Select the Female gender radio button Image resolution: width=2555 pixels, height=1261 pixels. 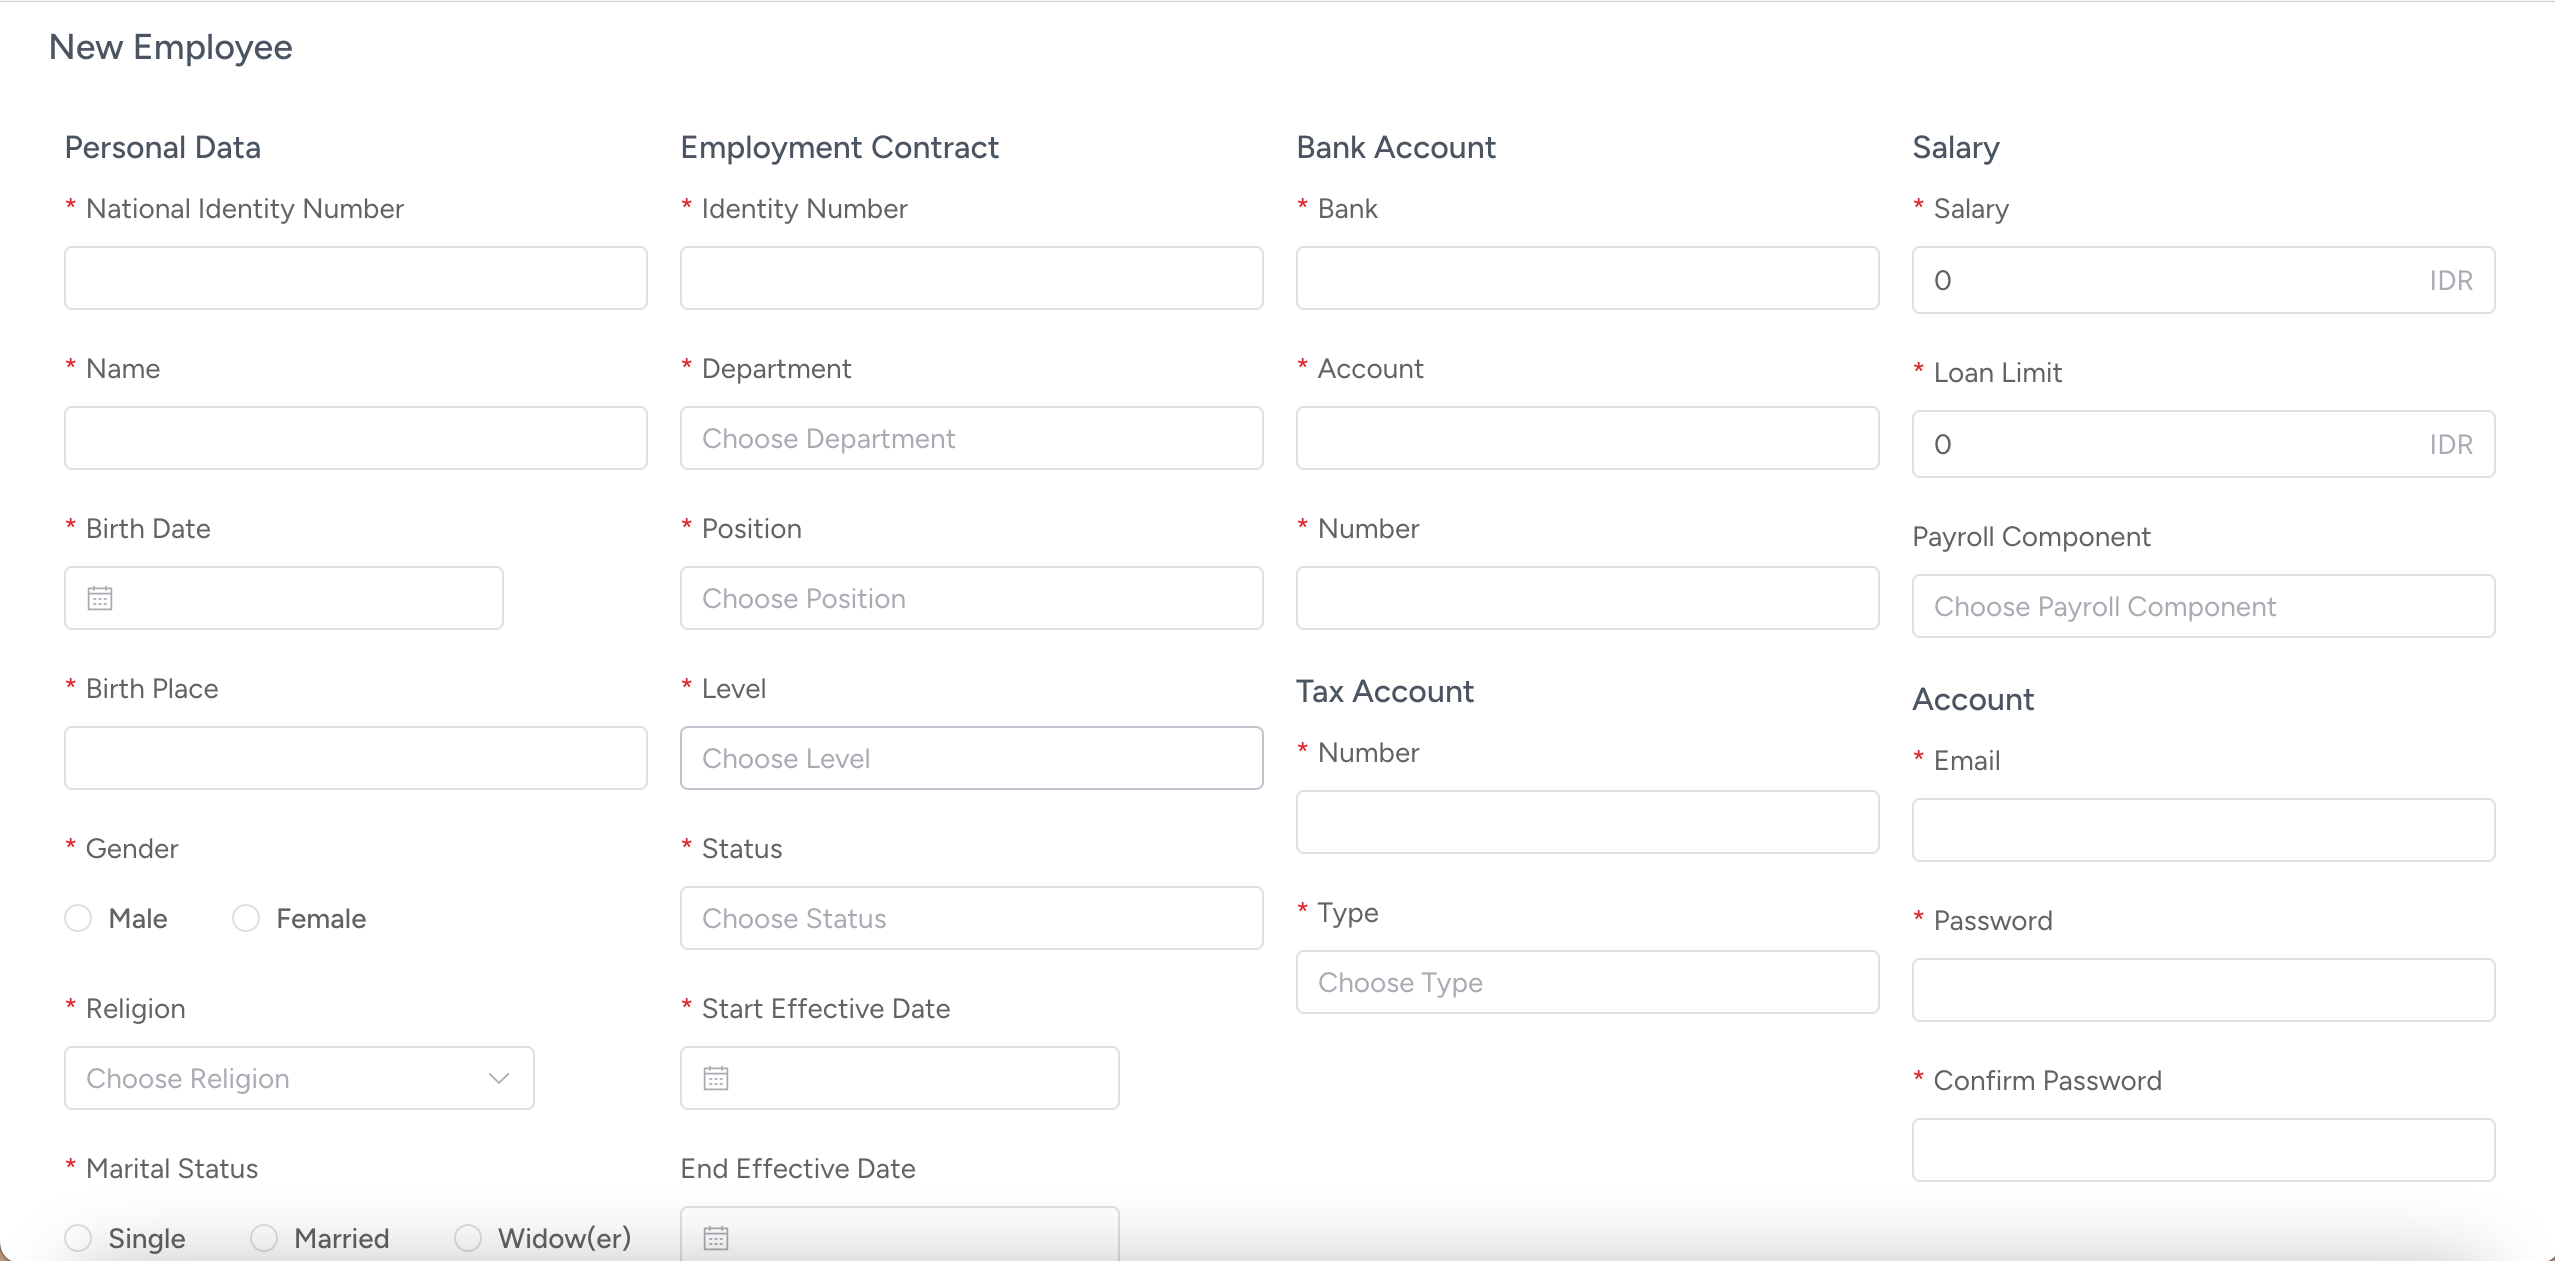click(x=246, y=918)
